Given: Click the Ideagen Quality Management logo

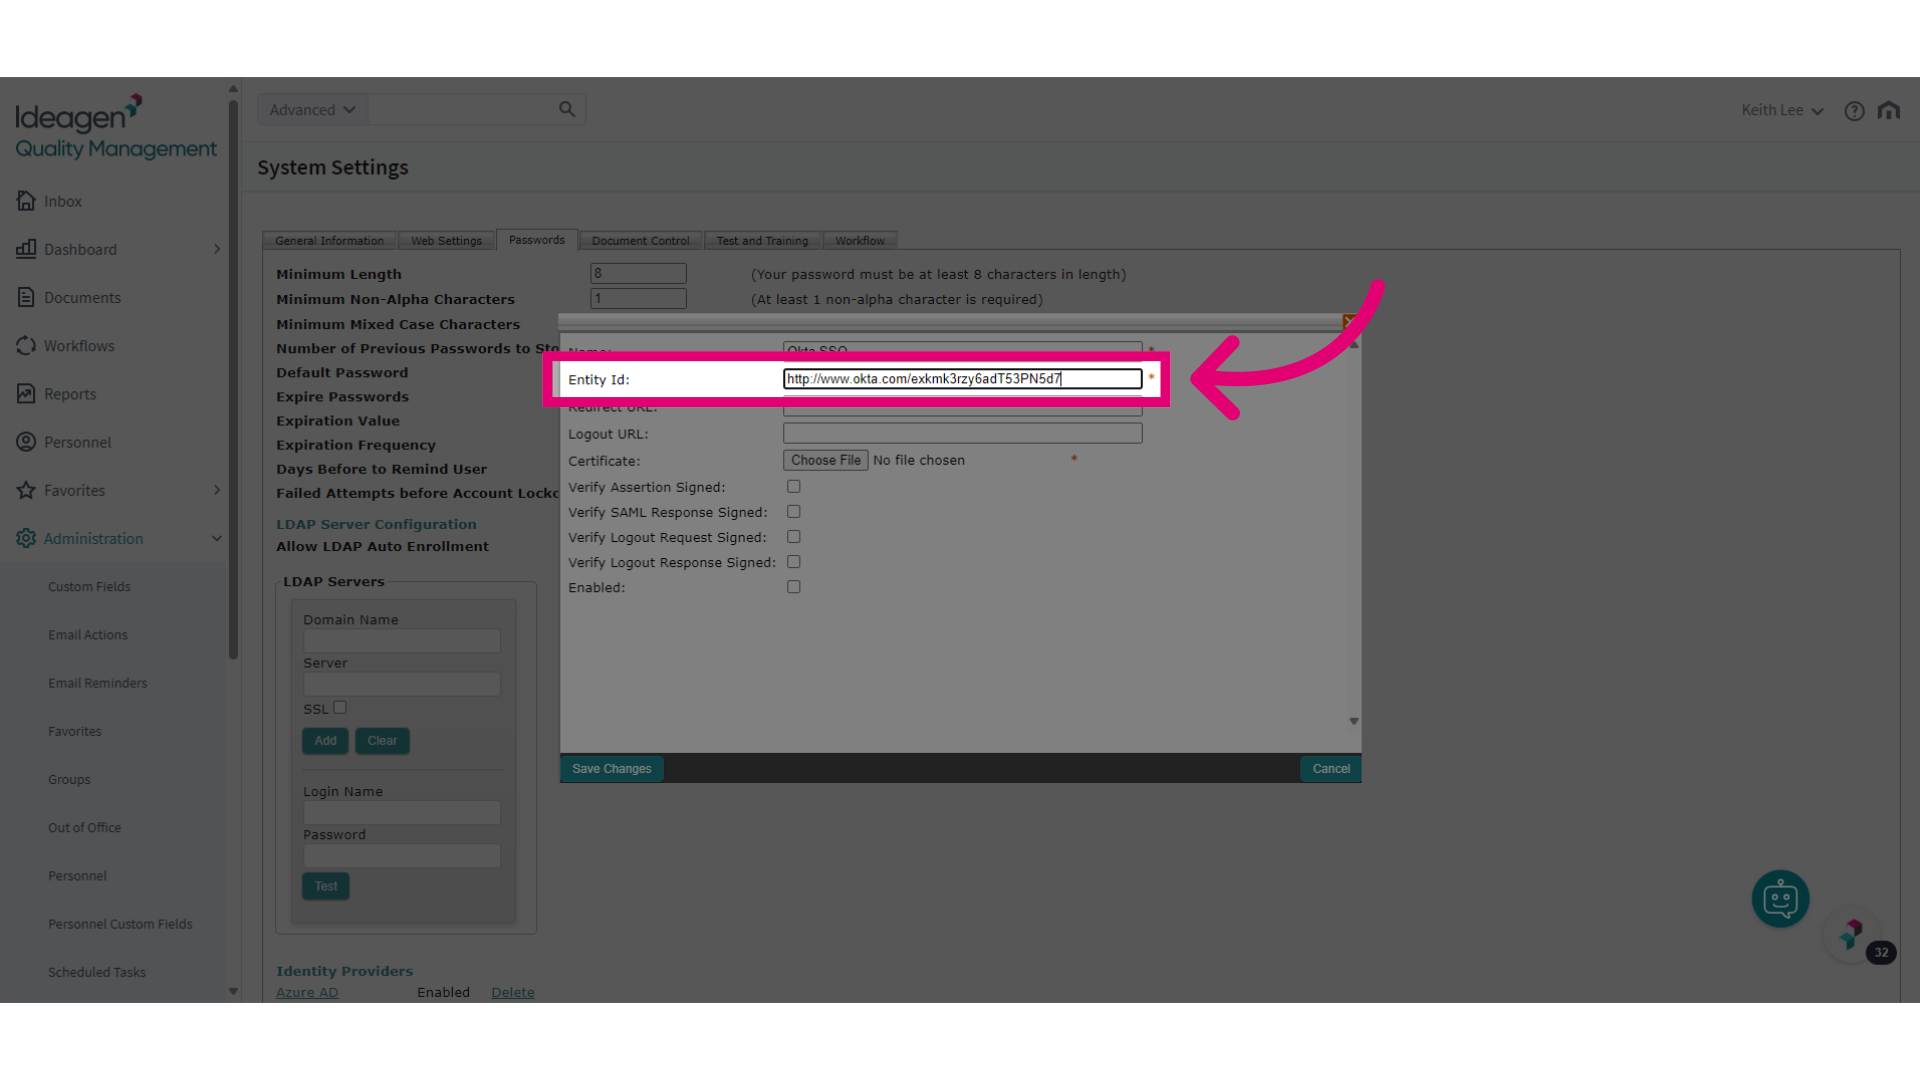Looking at the screenshot, I should coord(115,128).
